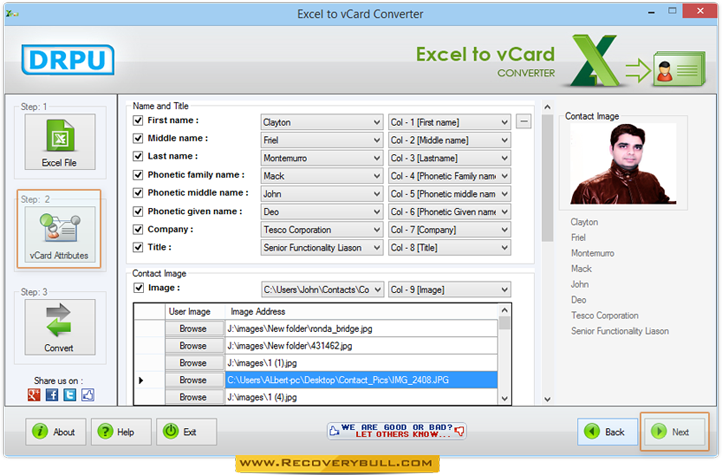Uncheck the First name checkbox
The height and width of the screenshot is (475, 722).
click(x=138, y=121)
